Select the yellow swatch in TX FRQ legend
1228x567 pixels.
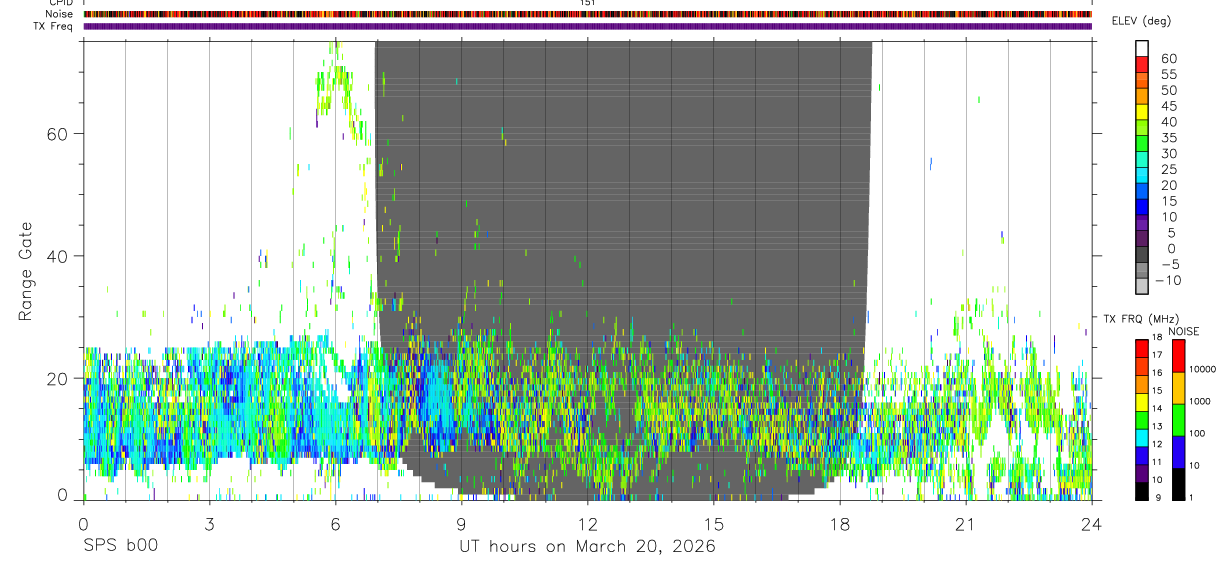click(1142, 402)
